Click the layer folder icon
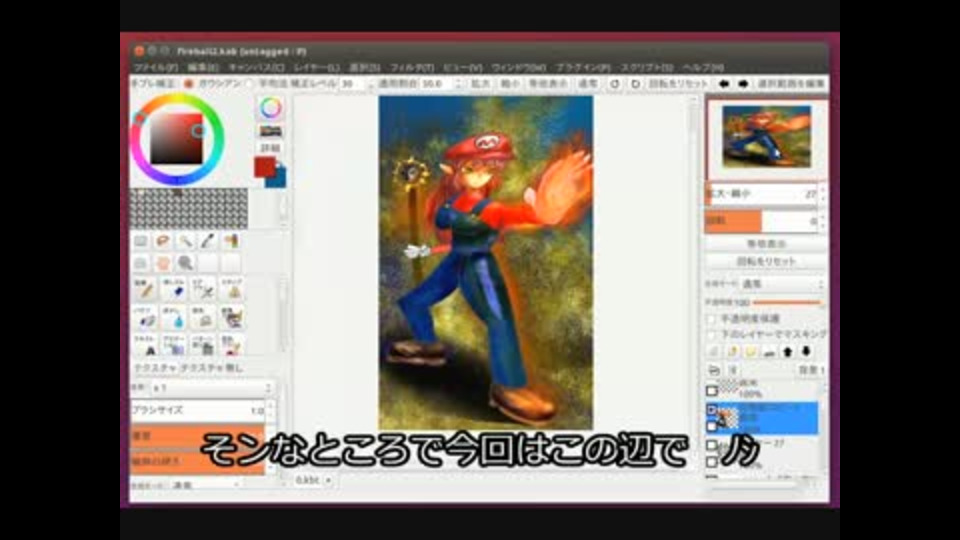960x540 pixels. tap(751, 351)
